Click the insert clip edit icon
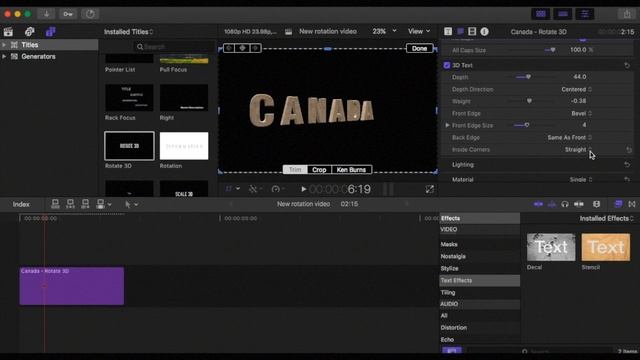The width and height of the screenshot is (640, 360). 70,204
